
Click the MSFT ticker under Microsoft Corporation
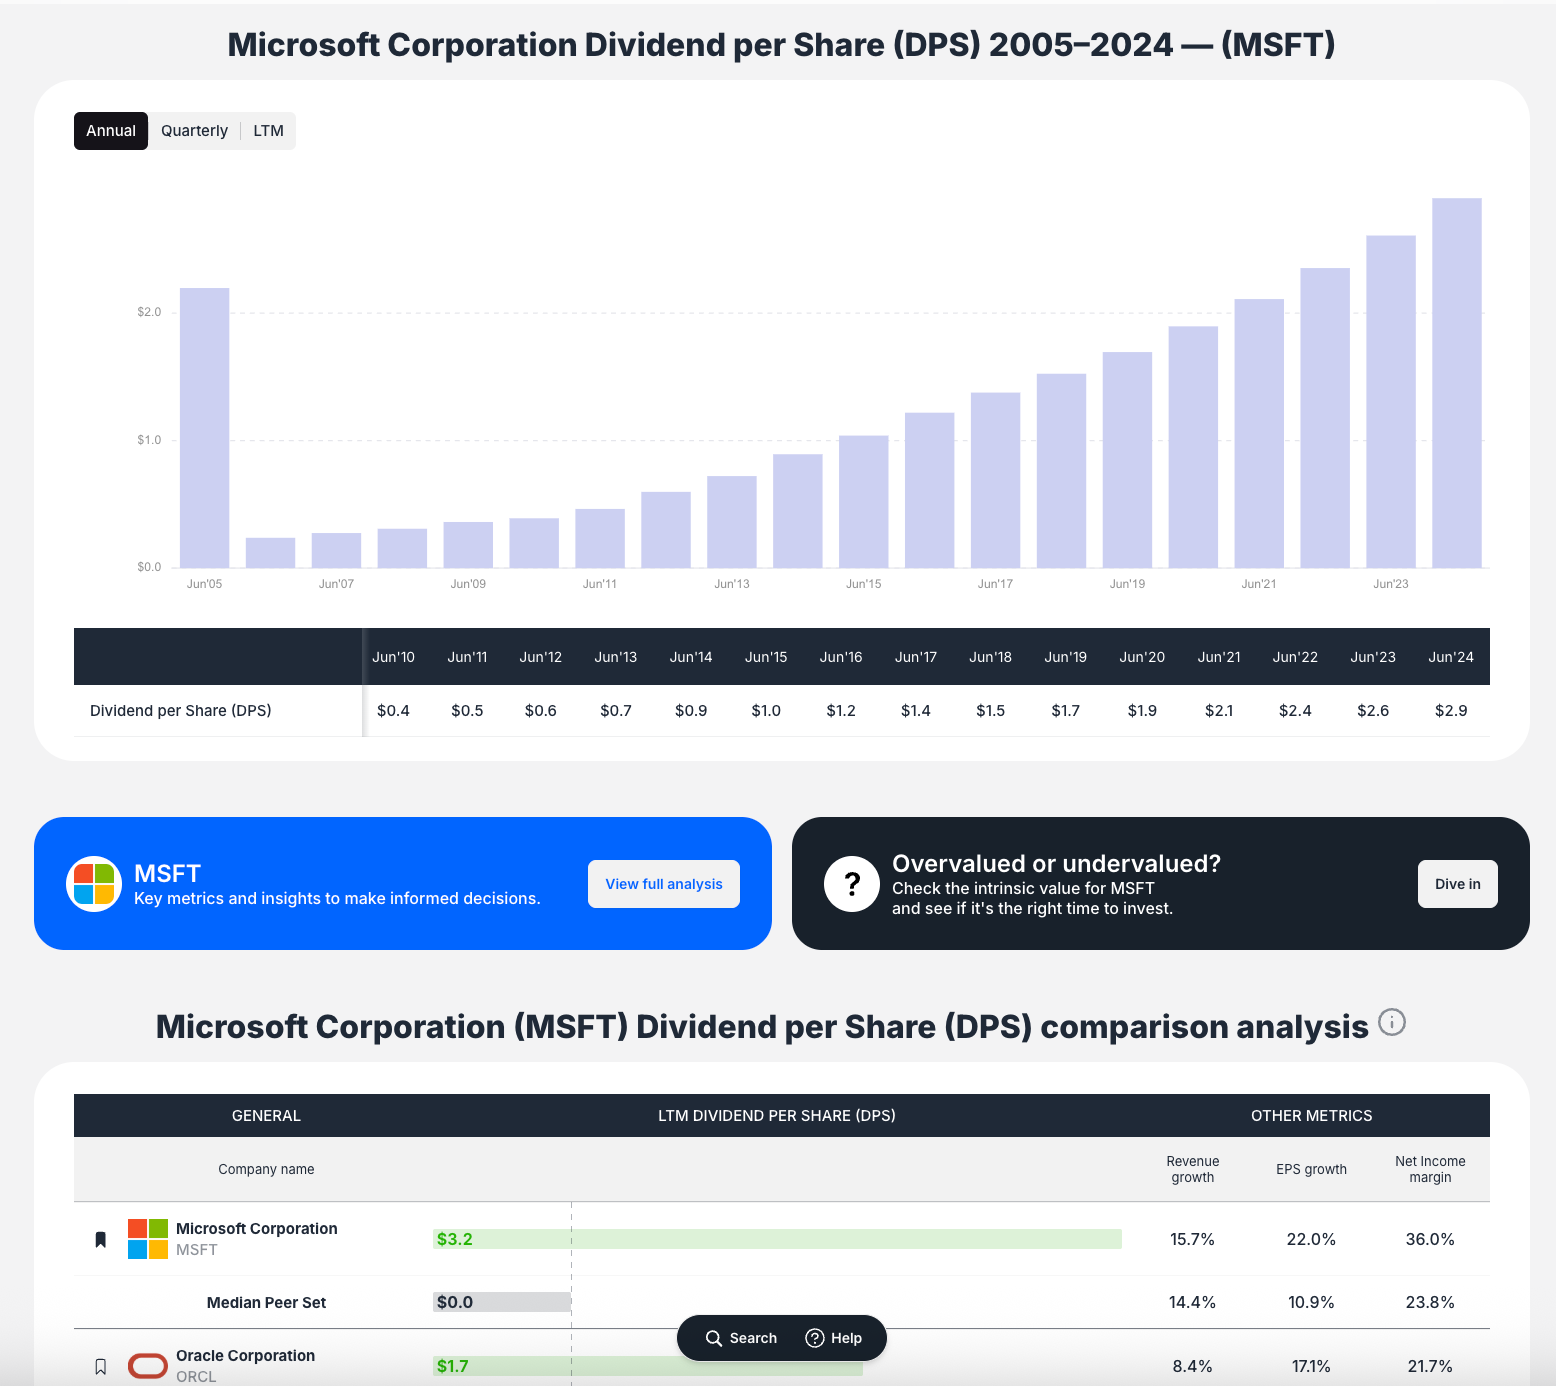point(196,1250)
